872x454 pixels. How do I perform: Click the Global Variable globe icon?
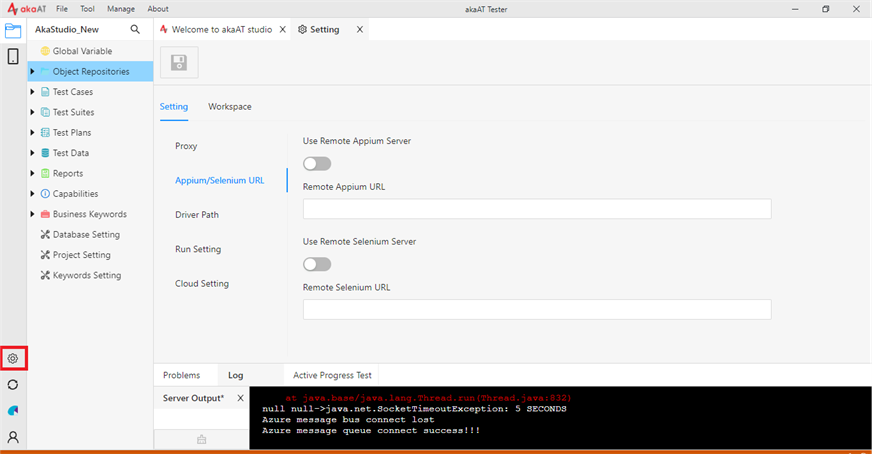click(x=45, y=51)
